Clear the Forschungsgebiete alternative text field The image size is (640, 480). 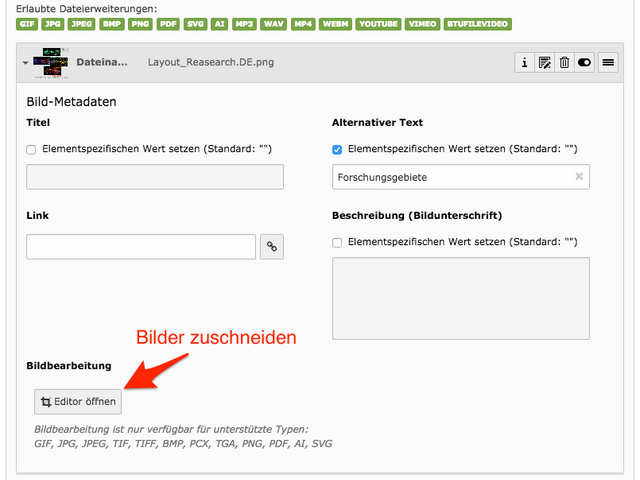point(578,177)
